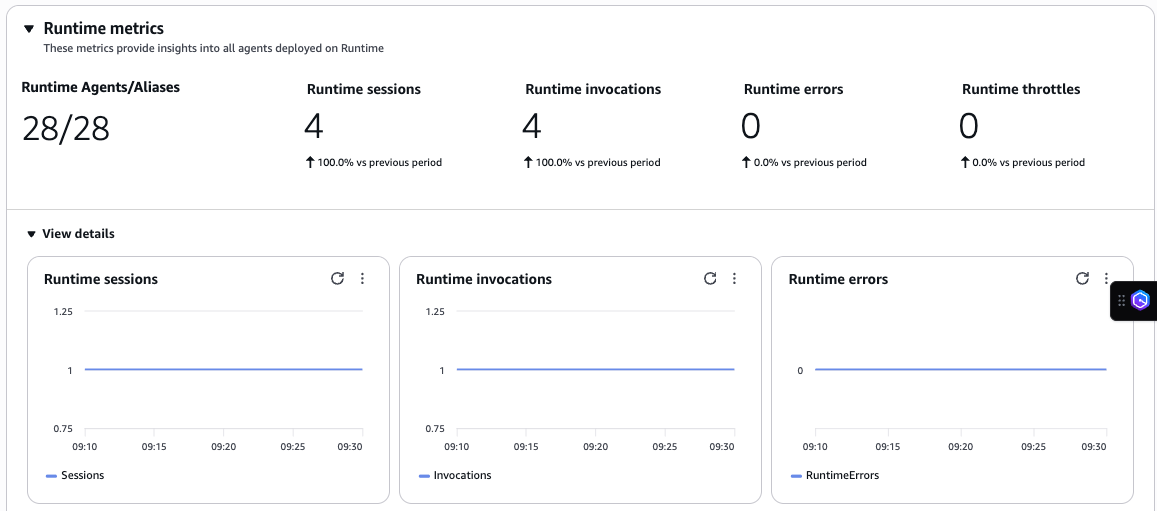The image size is (1157, 511).
Task: Click the Runtime invocations summary count
Action: [532, 126]
